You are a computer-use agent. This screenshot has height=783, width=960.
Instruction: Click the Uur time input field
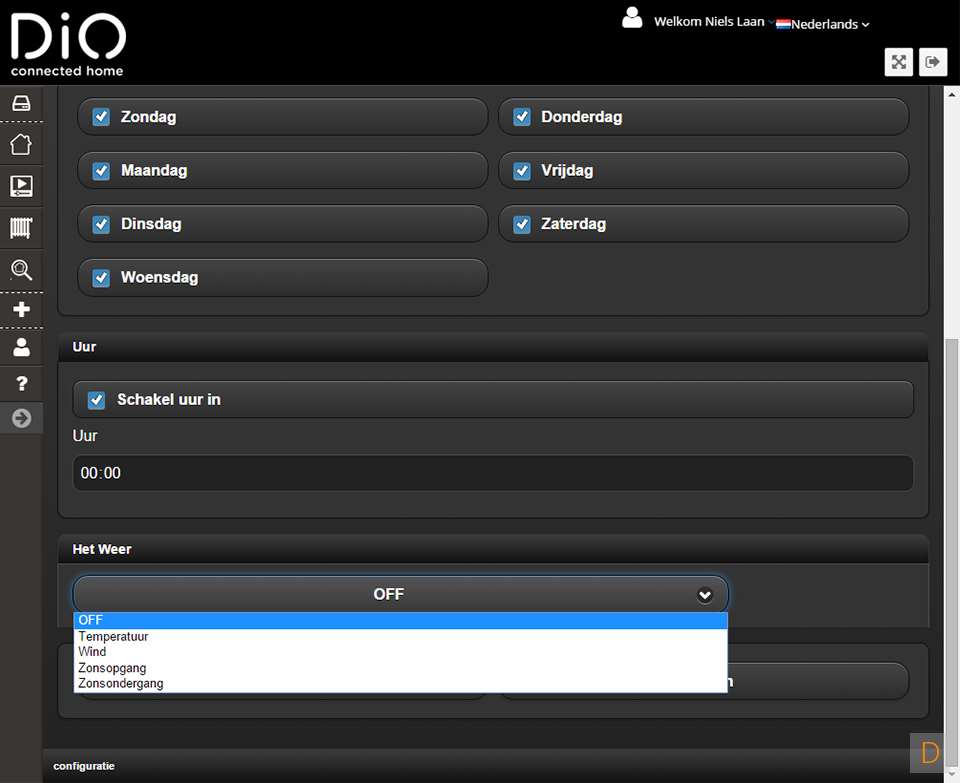(492, 473)
